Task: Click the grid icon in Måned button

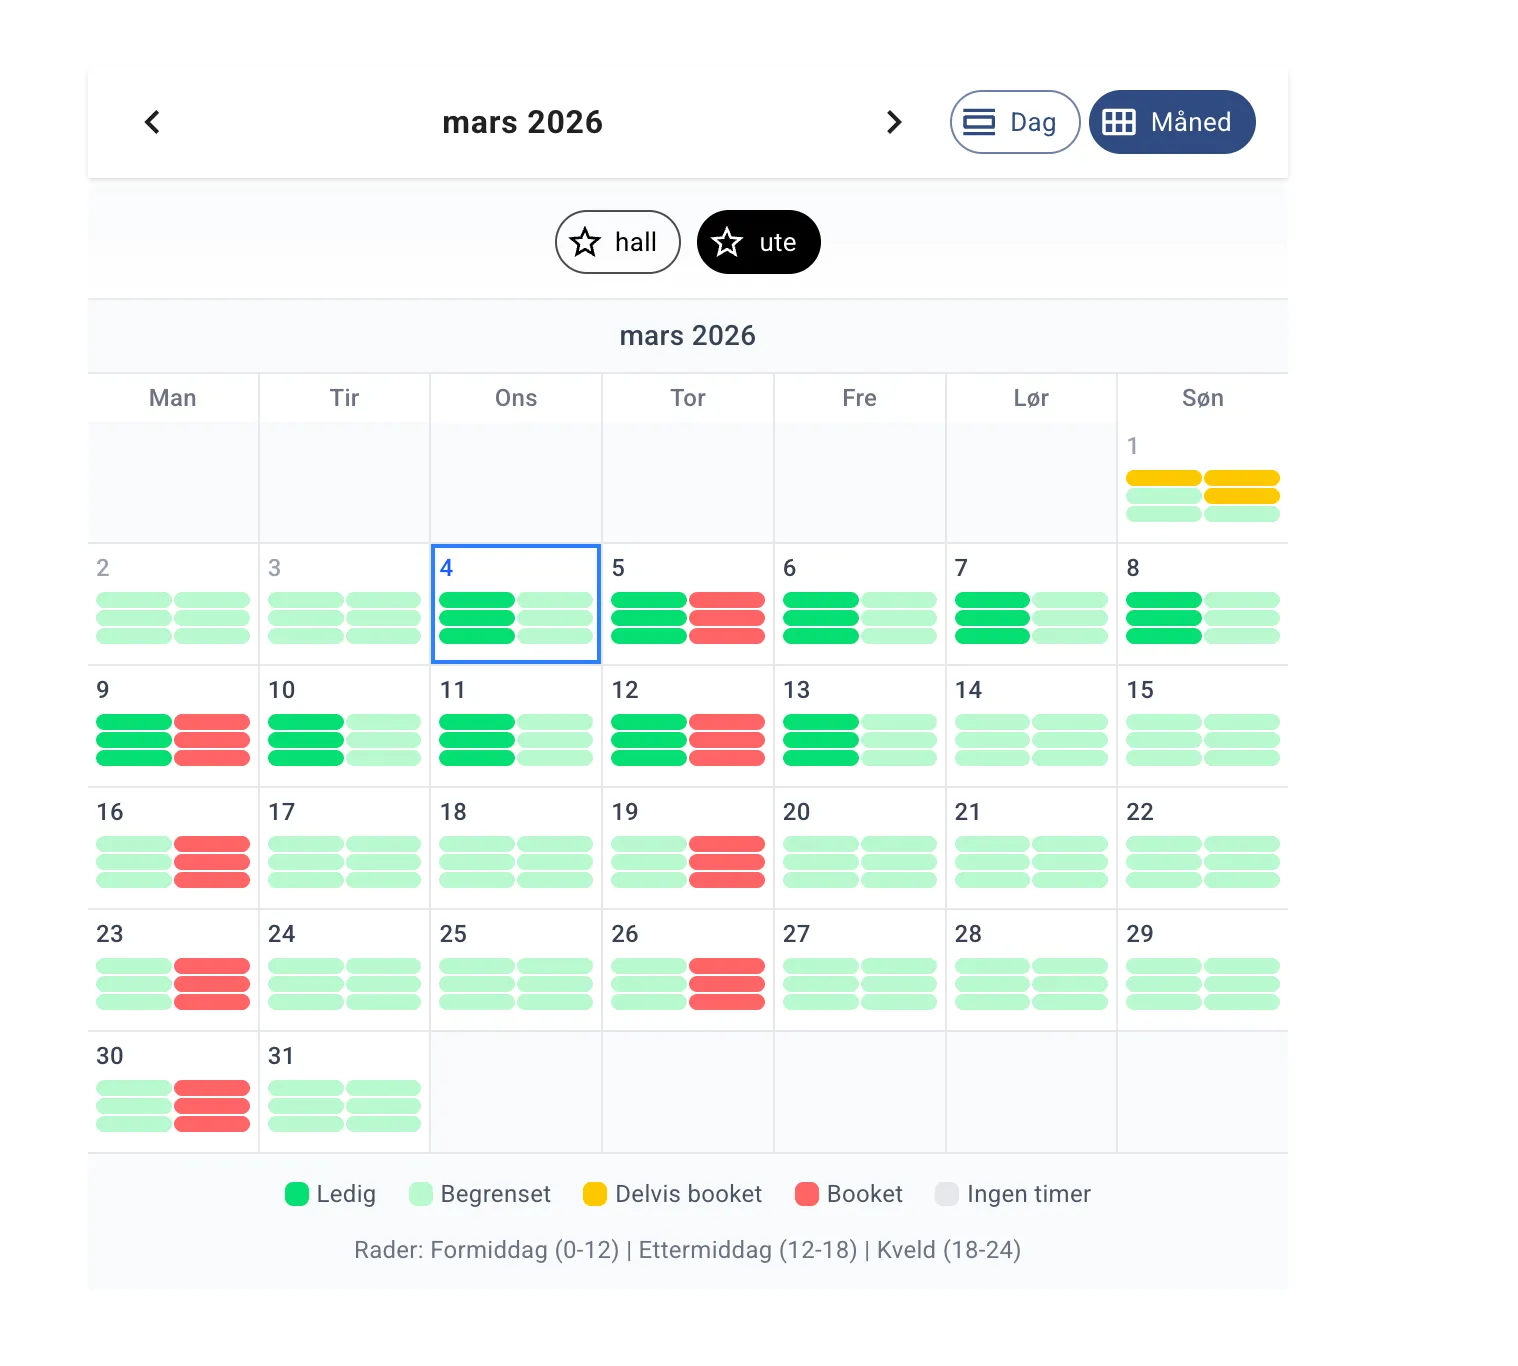Action: [1118, 122]
